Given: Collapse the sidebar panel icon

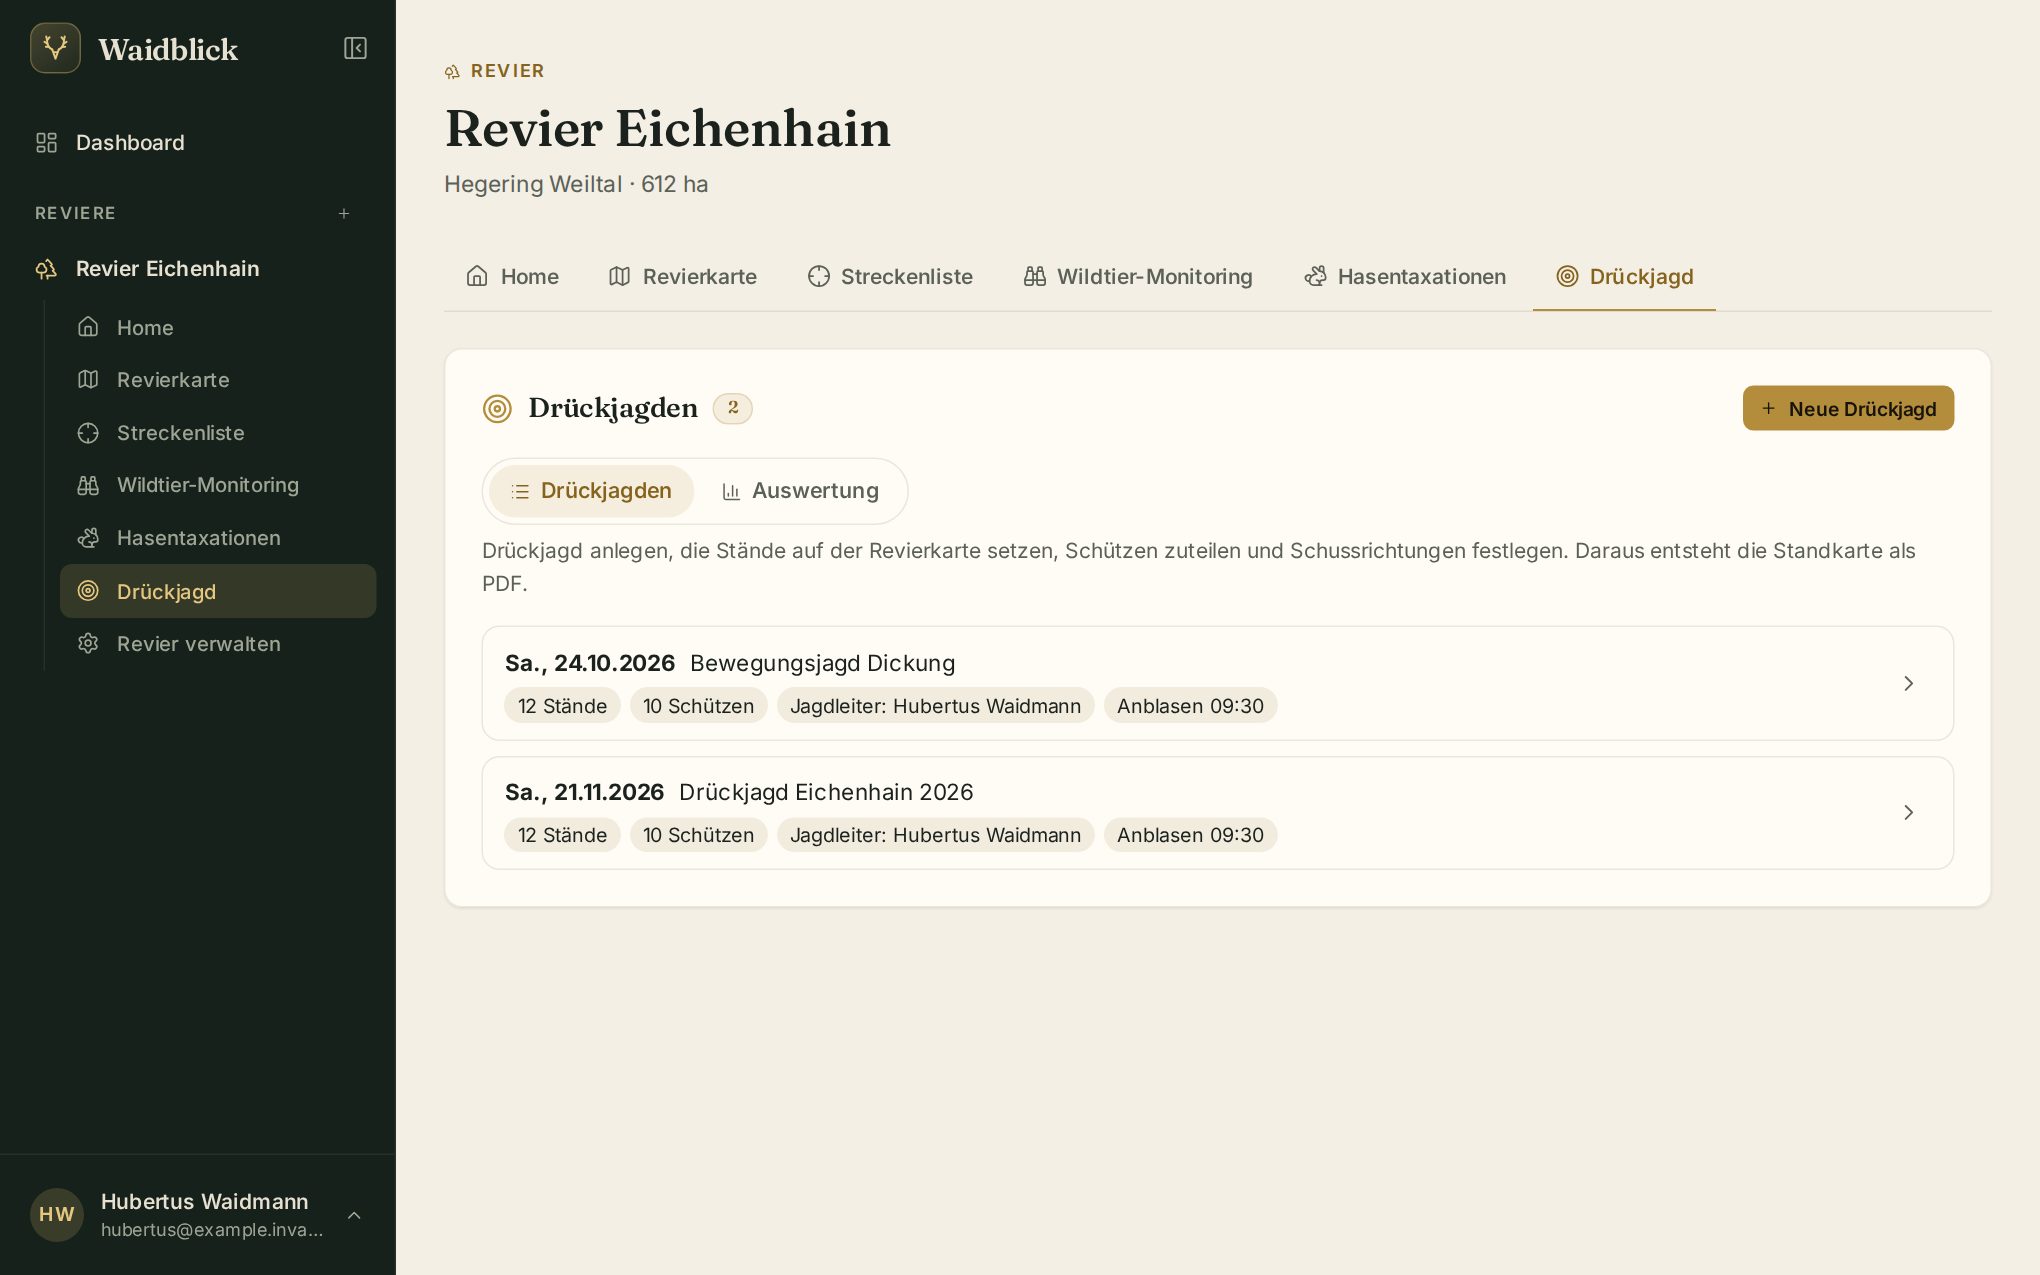Looking at the screenshot, I should (355, 48).
